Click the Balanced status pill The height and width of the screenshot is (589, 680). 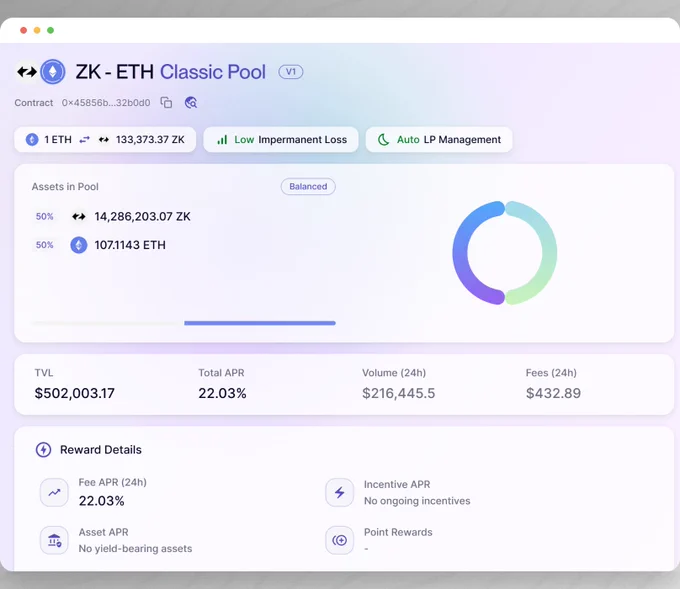[308, 187]
